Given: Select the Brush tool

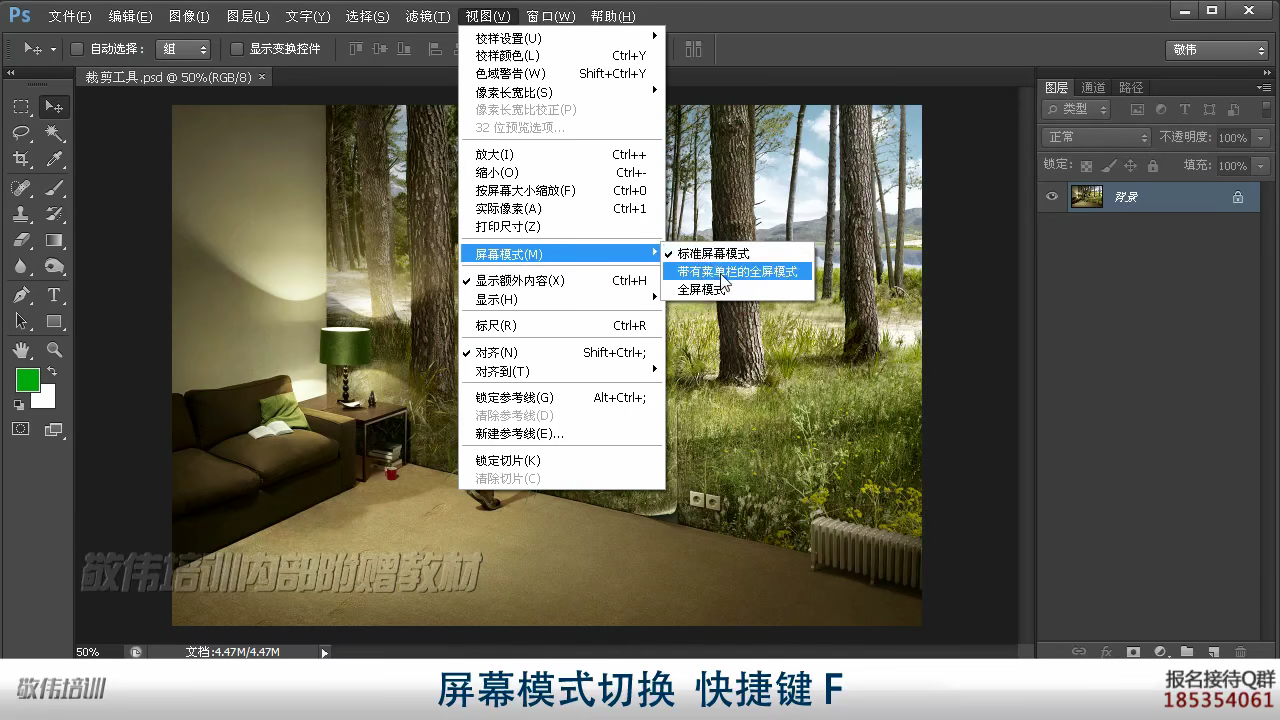Looking at the screenshot, I should [54, 188].
